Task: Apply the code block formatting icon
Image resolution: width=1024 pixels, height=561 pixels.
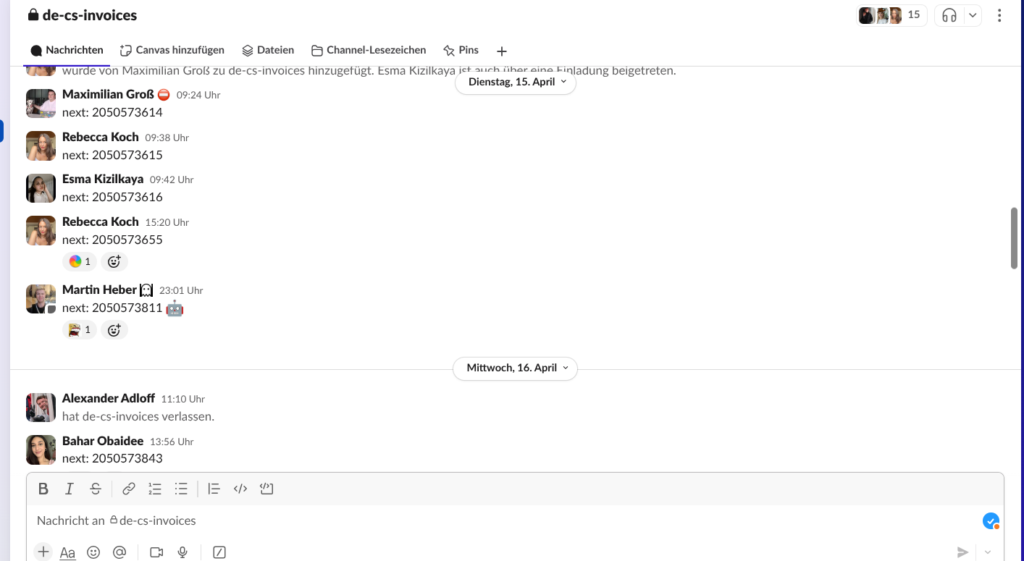Action: (x=266, y=489)
